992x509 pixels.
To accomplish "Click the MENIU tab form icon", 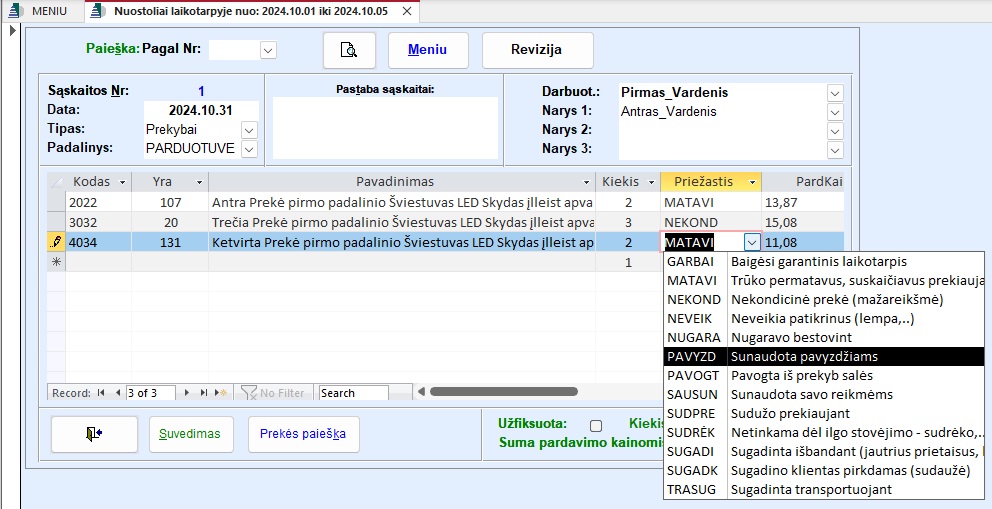I will (x=16, y=11).
